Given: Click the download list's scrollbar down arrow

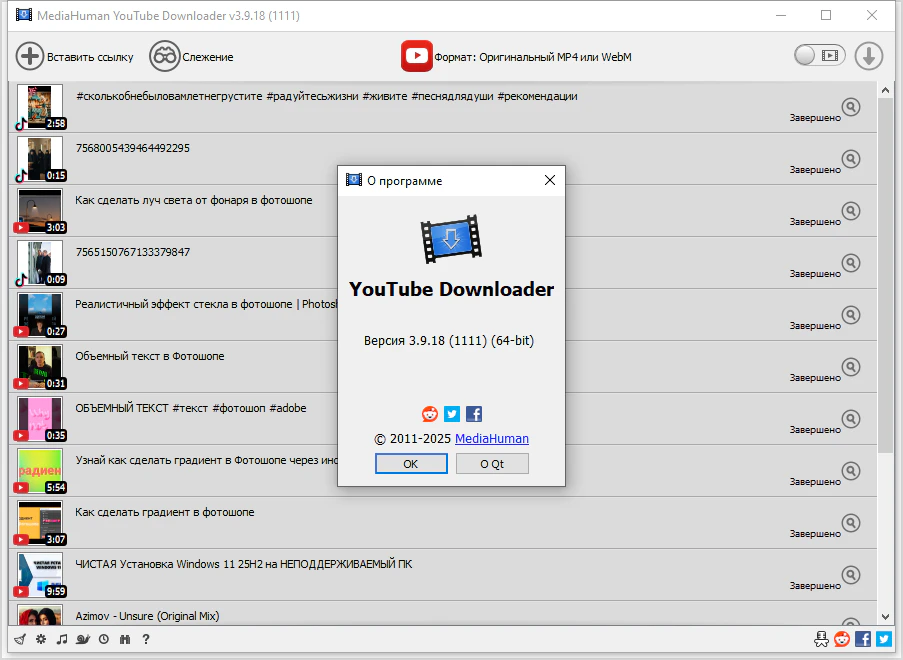Looking at the screenshot, I should click(x=884, y=616).
